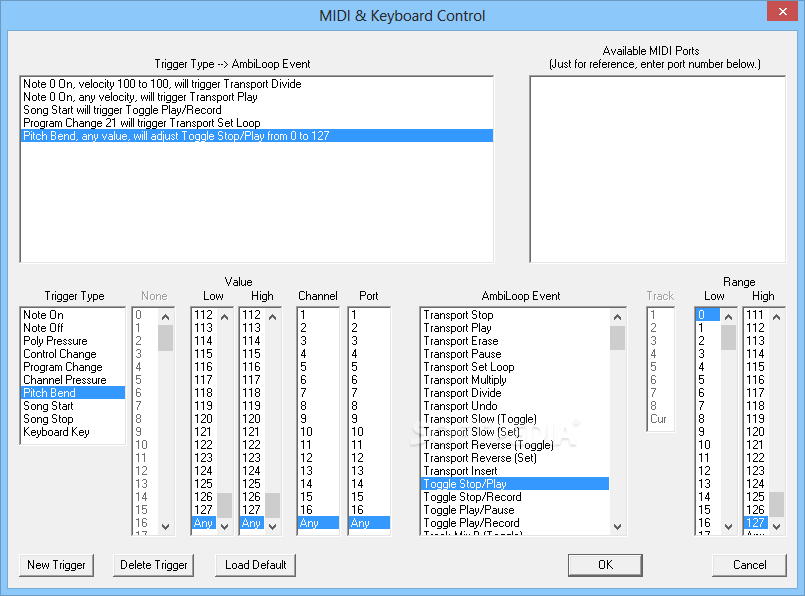Click the New Trigger button
This screenshot has width=805, height=596.
[56, 565]
